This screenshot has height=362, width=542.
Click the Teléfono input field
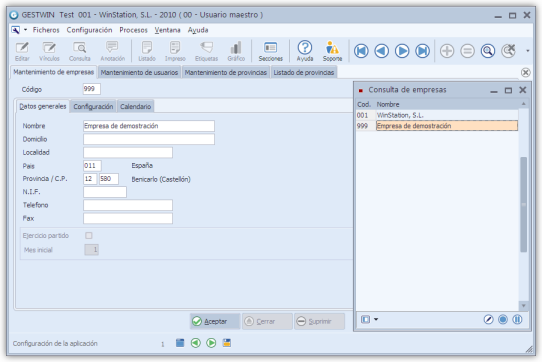click(128, 205)
